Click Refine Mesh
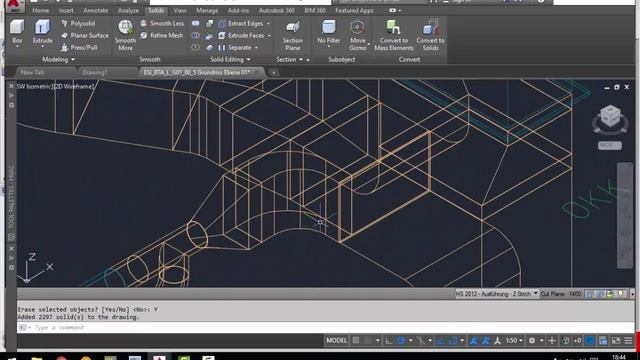Screen dimensions: 640x360 tap(162, 36)
